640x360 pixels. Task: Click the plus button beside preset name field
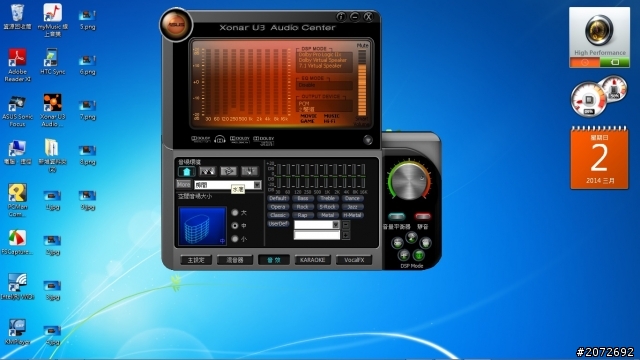coord(346,235)
